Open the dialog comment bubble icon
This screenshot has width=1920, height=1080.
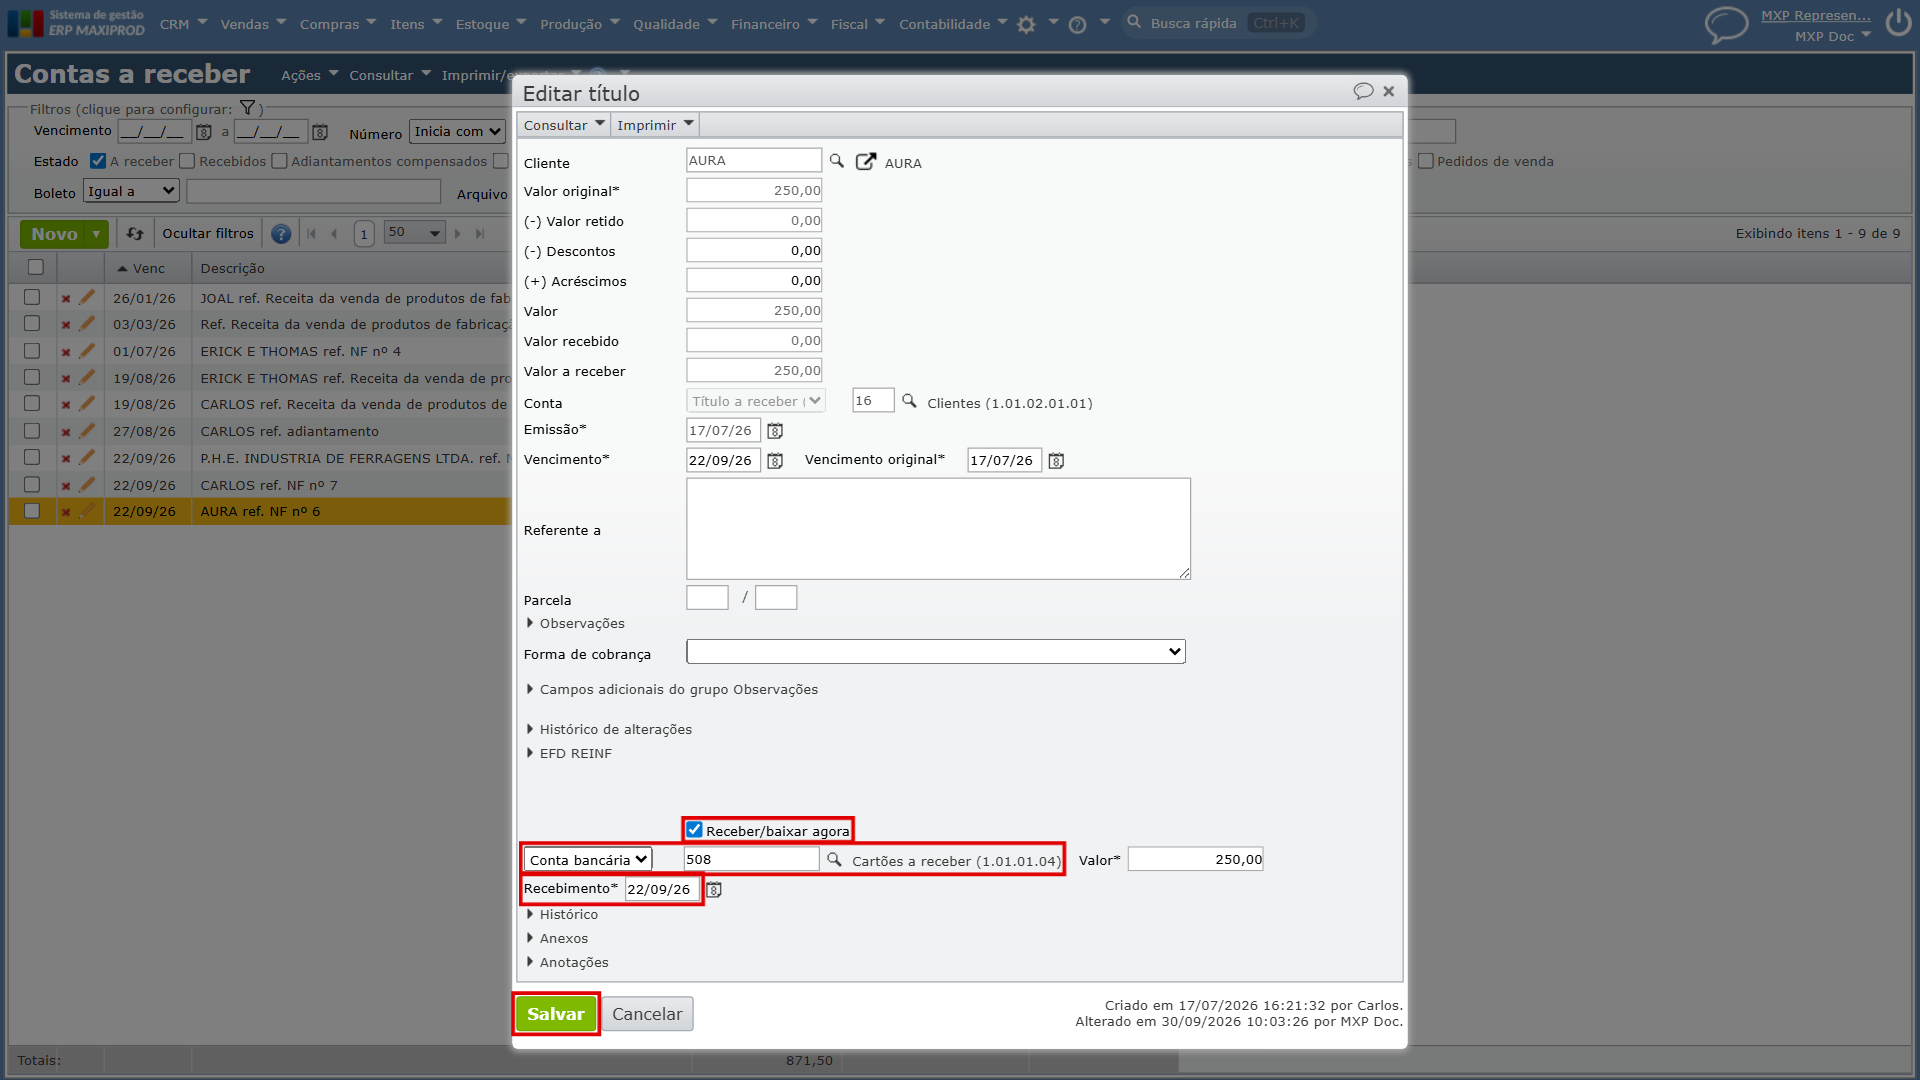[x=1363, y=91]
